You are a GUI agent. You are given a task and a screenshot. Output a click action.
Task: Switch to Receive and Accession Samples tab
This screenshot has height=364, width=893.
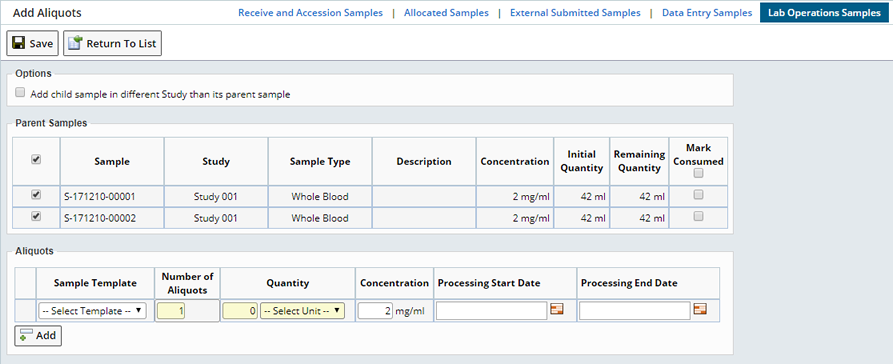click(x=310, y=13)
